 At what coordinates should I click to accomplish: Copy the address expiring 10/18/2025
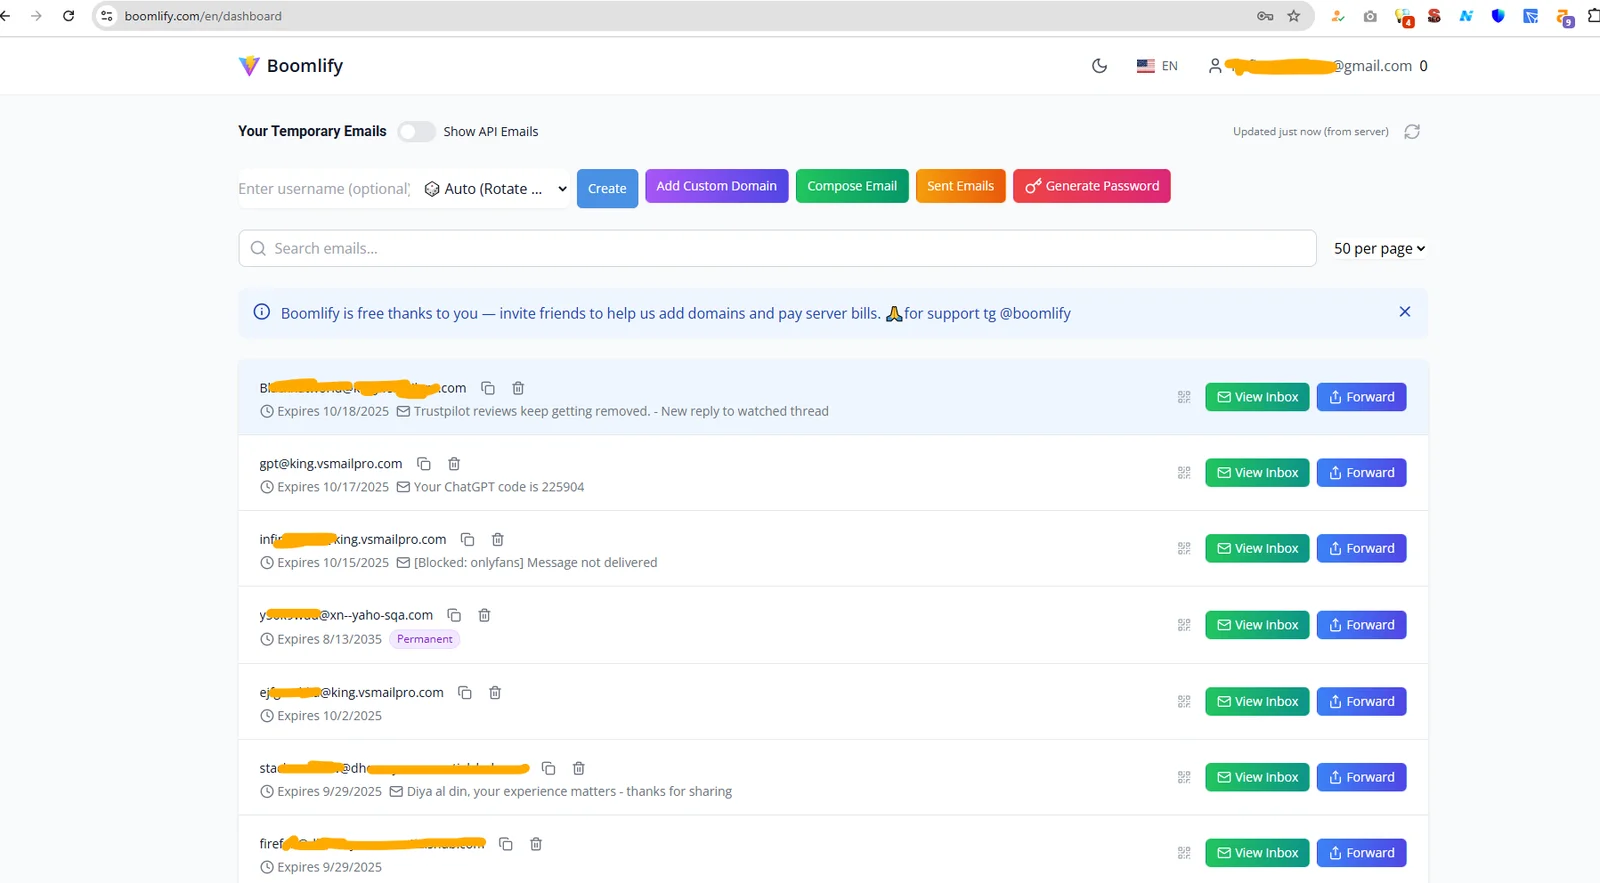click(x=488, y=388)
